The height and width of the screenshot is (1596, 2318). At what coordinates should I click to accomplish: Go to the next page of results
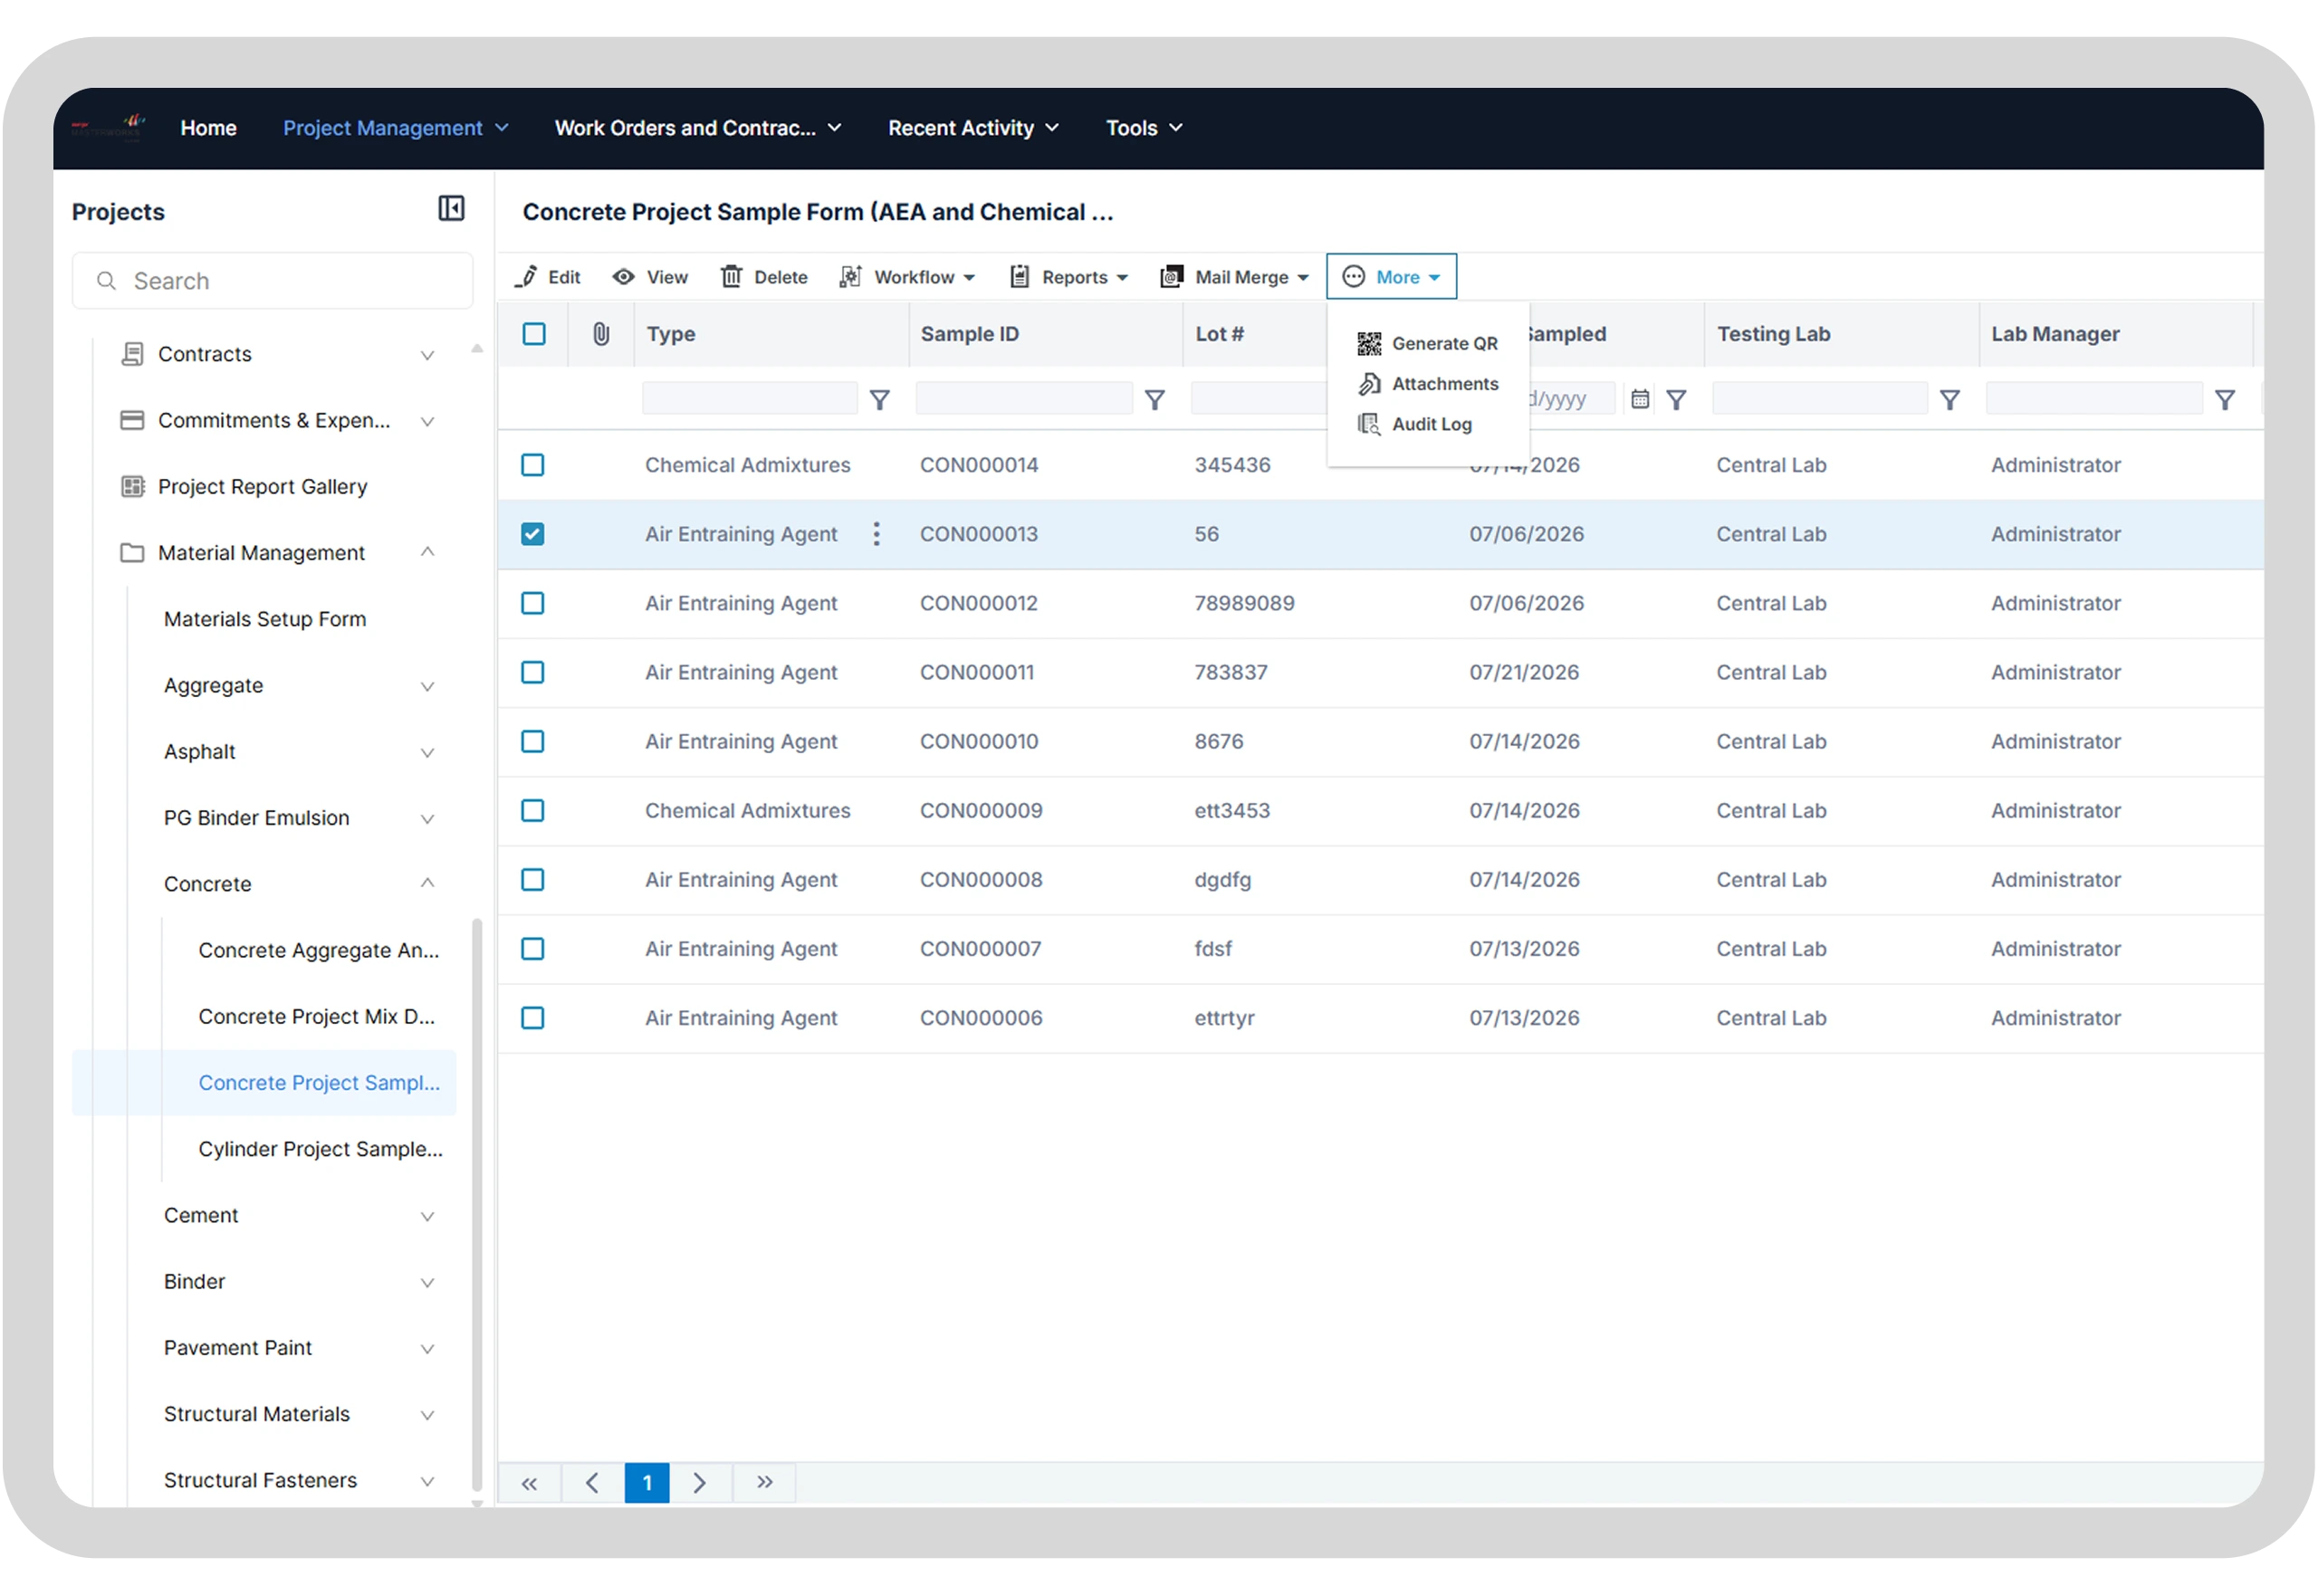point(700,1483)
